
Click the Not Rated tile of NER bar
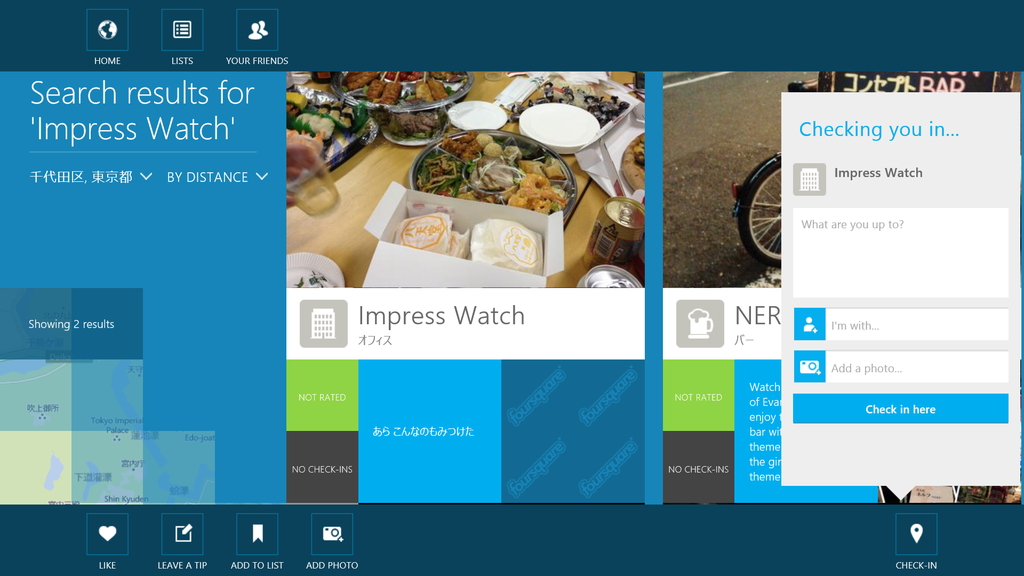pos(698,395)
